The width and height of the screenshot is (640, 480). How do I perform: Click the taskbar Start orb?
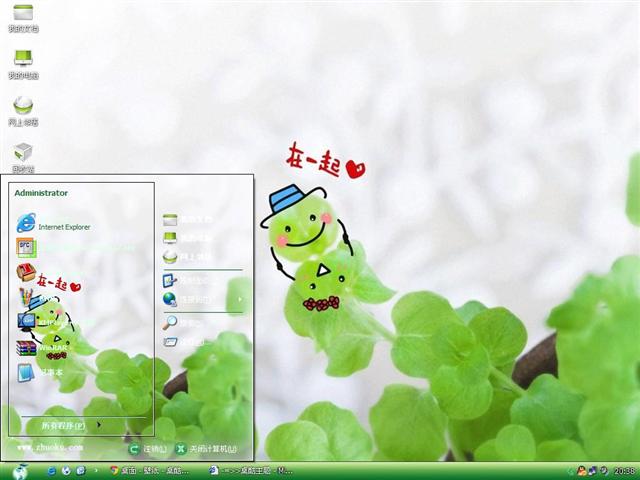(x=19, y=471)
